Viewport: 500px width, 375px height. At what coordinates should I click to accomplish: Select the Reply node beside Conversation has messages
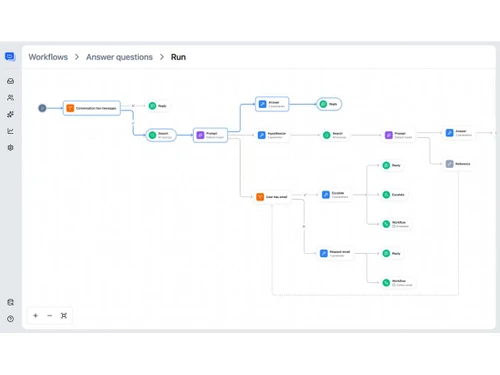158,106
